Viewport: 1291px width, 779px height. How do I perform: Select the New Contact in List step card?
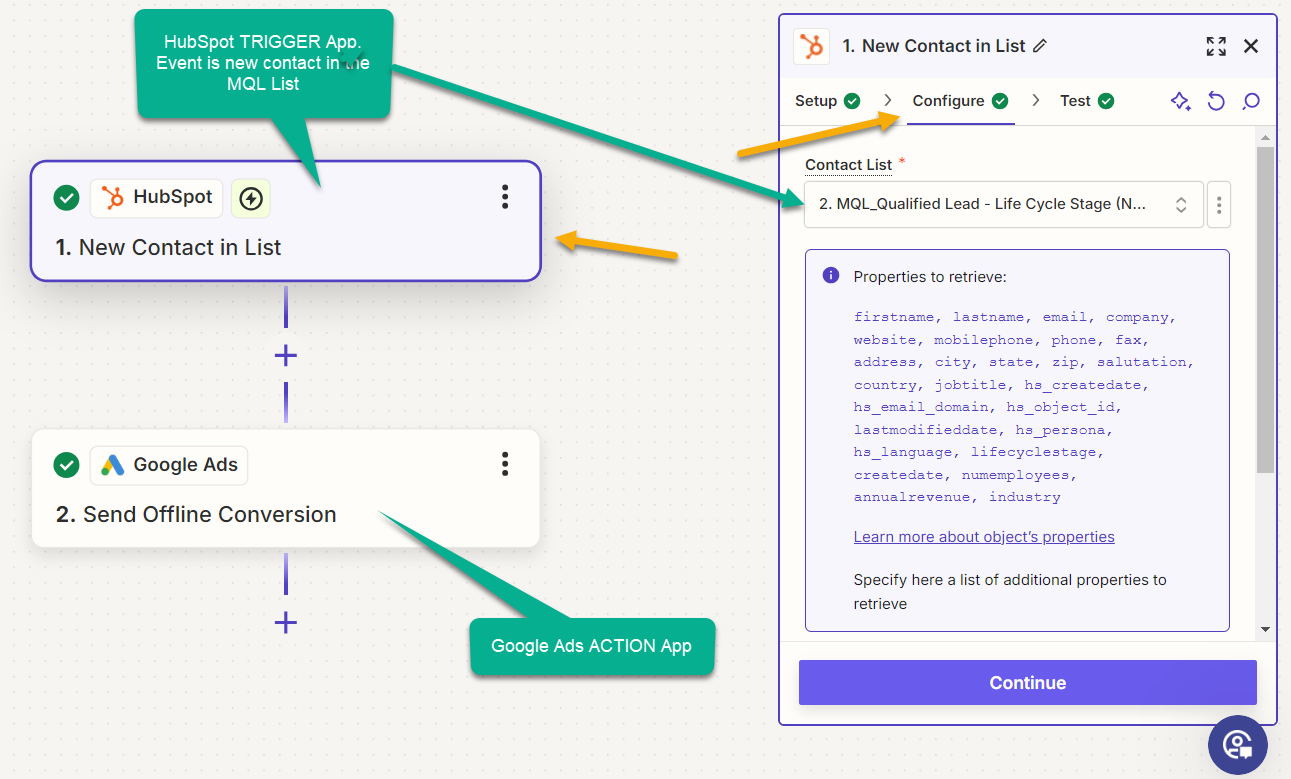tap(286, 221)
